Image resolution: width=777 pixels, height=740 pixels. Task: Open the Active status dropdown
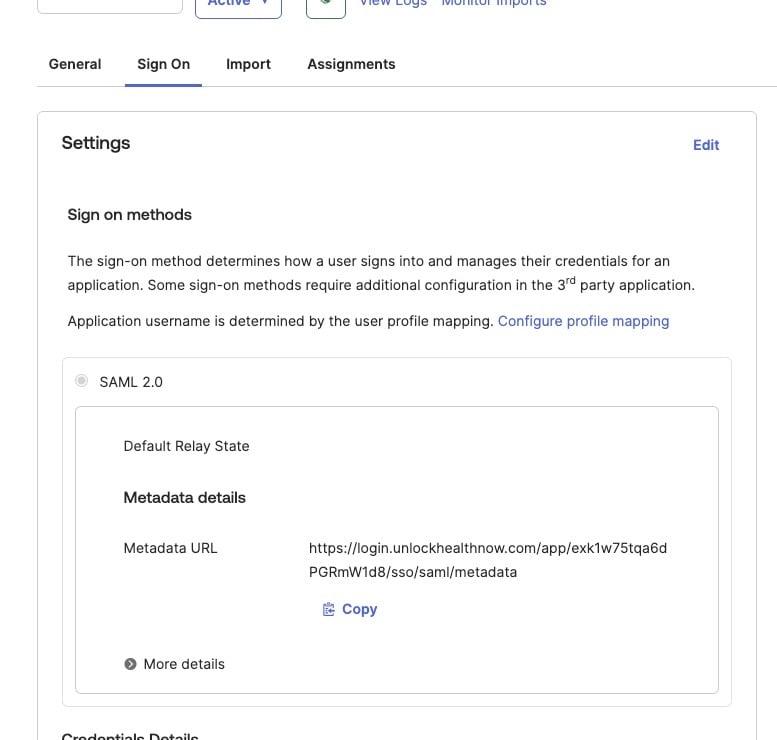click(x=238, y=4)
